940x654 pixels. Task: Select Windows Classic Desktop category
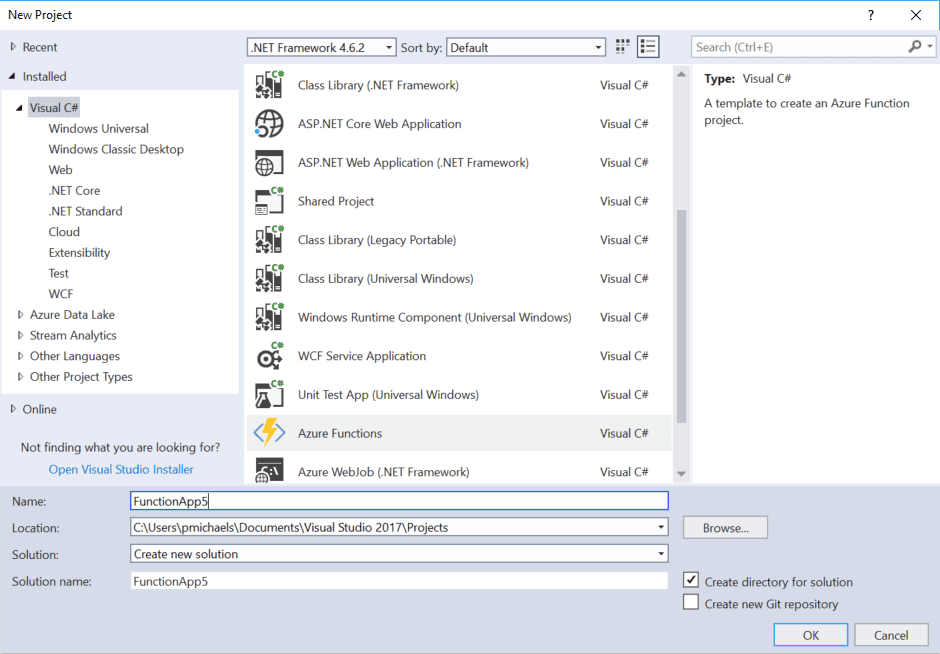pos(116,149)
